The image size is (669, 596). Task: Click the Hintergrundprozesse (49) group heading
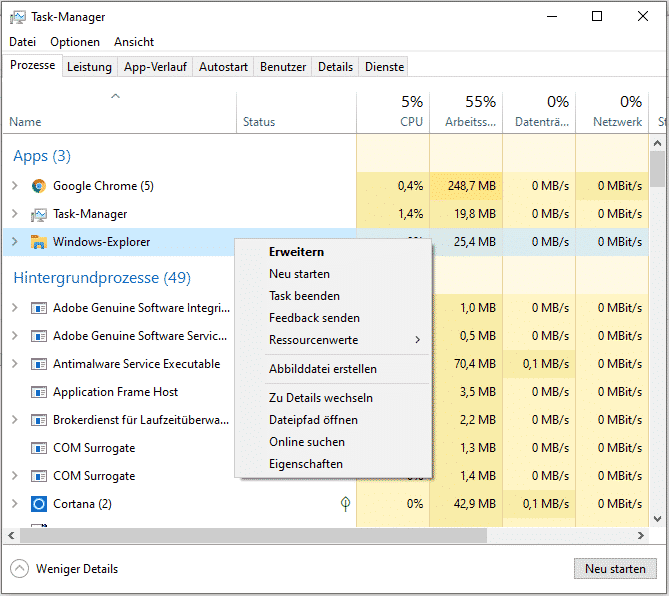click(x=102, y=278)
